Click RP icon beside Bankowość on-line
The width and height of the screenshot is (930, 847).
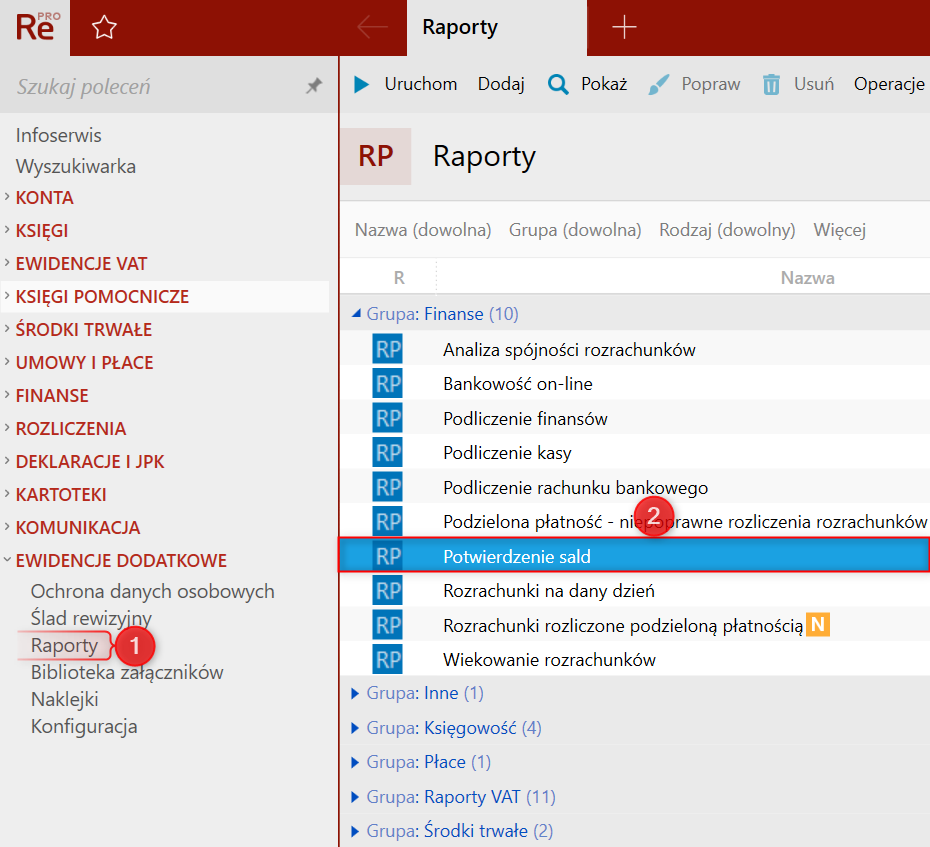(387, 384)
